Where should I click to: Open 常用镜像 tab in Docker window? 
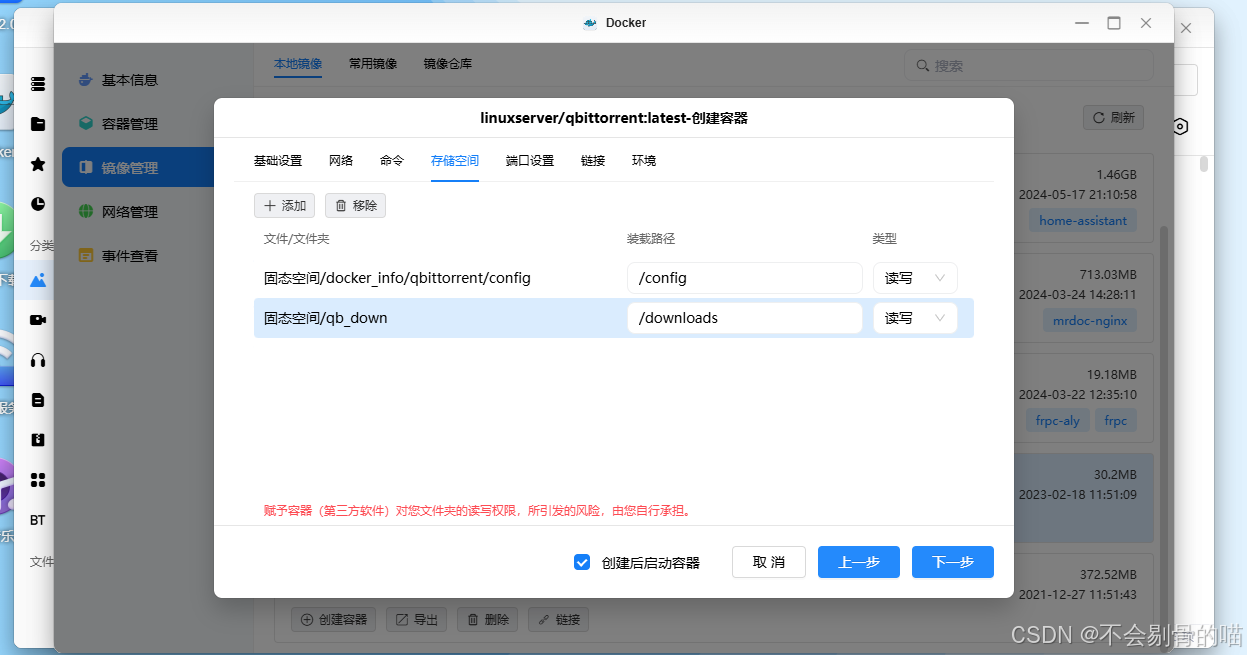(373, 64)
